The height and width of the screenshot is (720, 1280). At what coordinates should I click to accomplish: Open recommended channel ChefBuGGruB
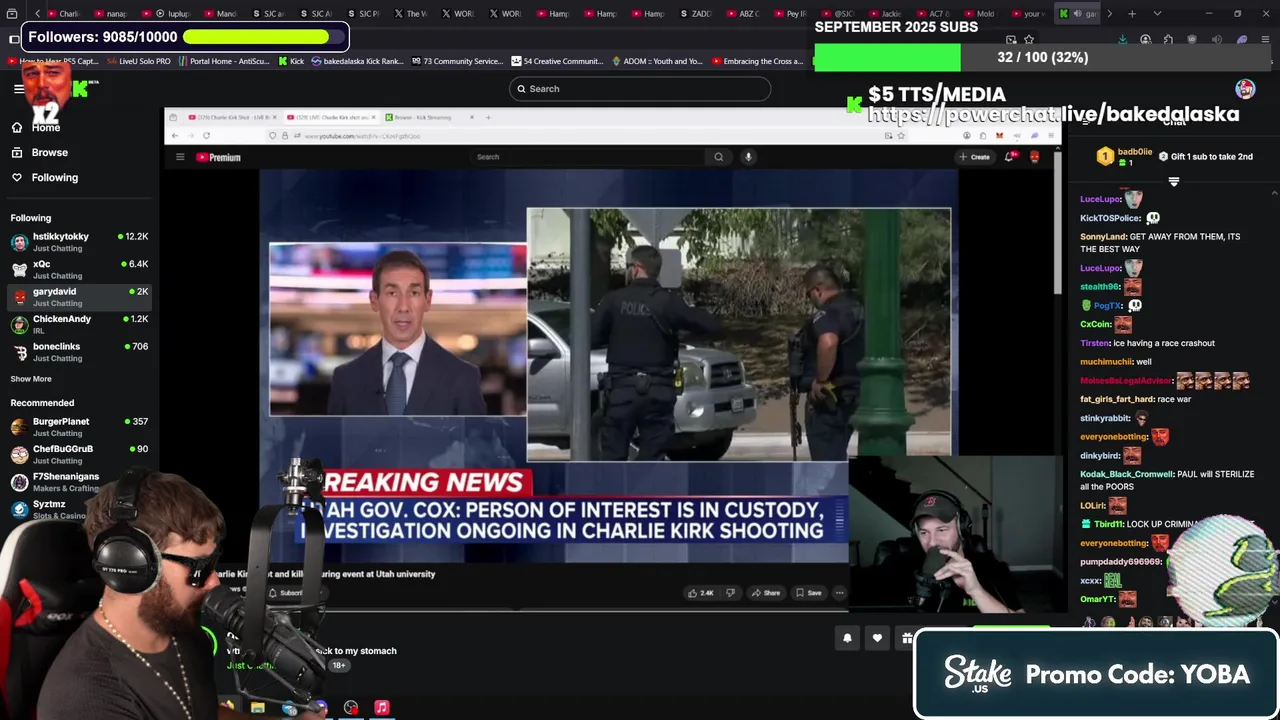(x=80, y=454)
